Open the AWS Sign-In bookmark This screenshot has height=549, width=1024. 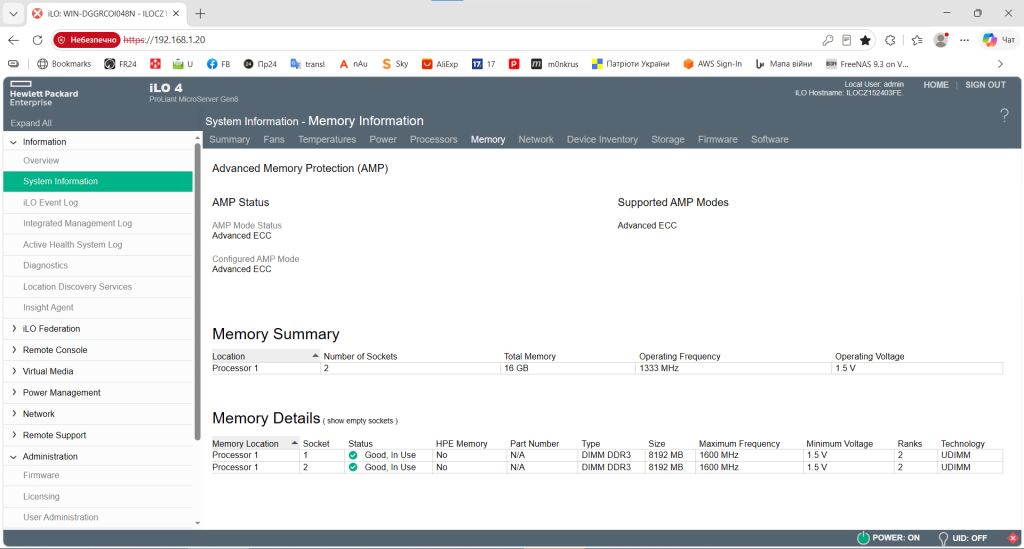coord(712,64)
